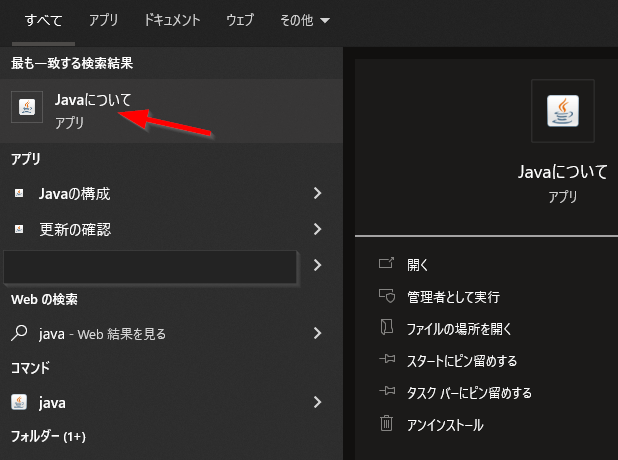Choose タスク バーにピン留めする
The height and width of the screenshot is (460, 618).
[469, 393]
